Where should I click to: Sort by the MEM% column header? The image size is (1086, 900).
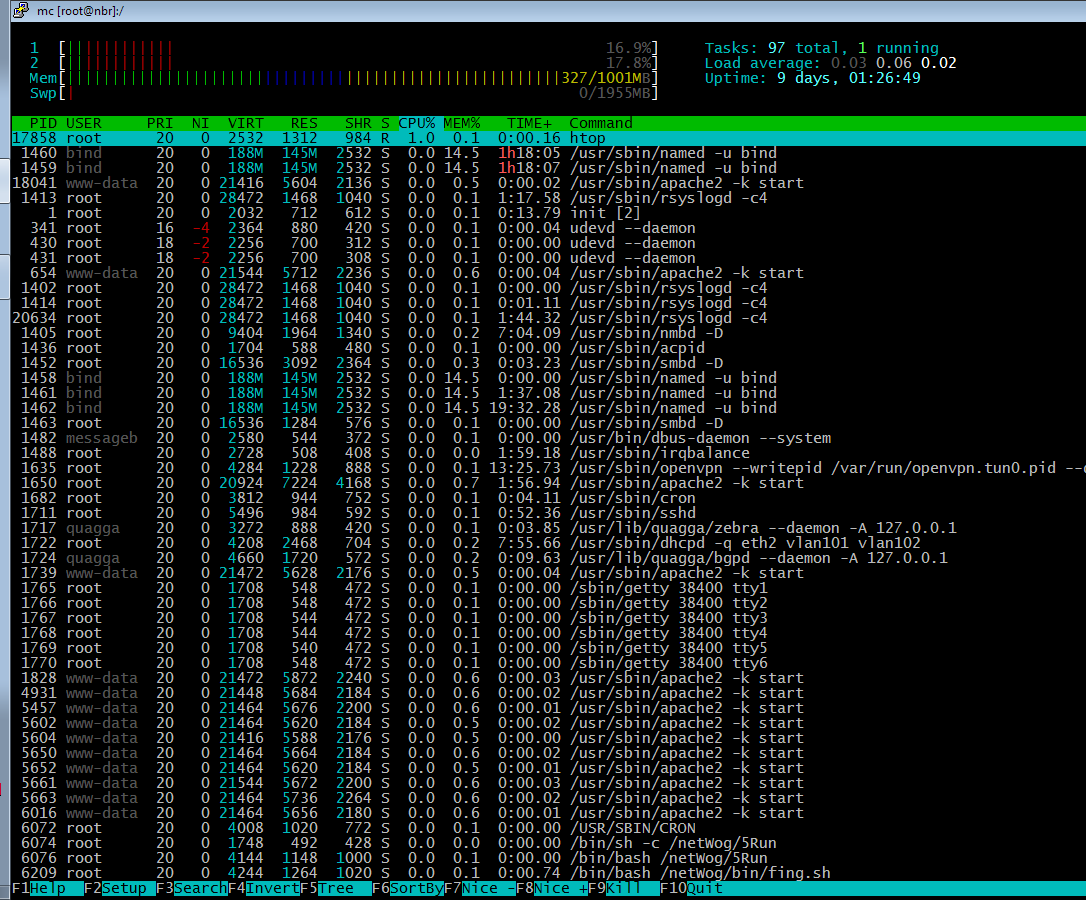coord(461,123)
